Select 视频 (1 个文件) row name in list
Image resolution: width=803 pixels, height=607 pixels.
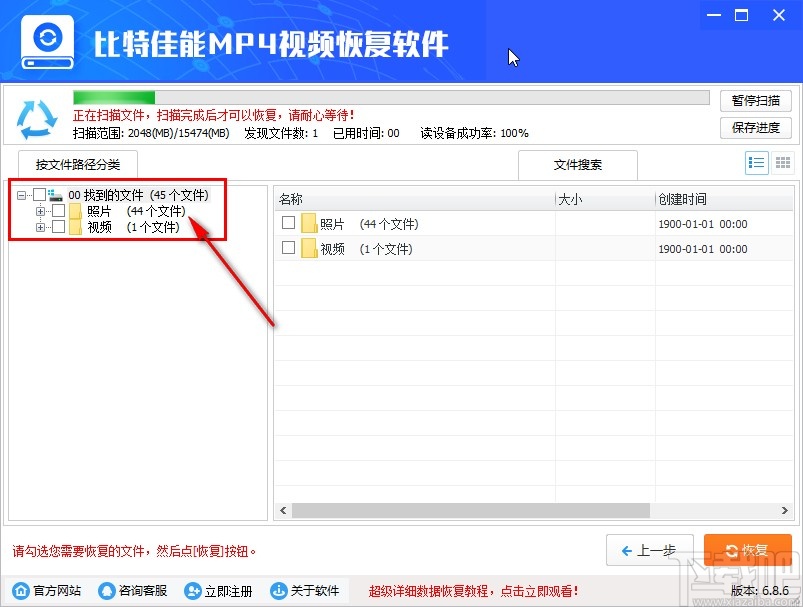click(x=366, y=249)
